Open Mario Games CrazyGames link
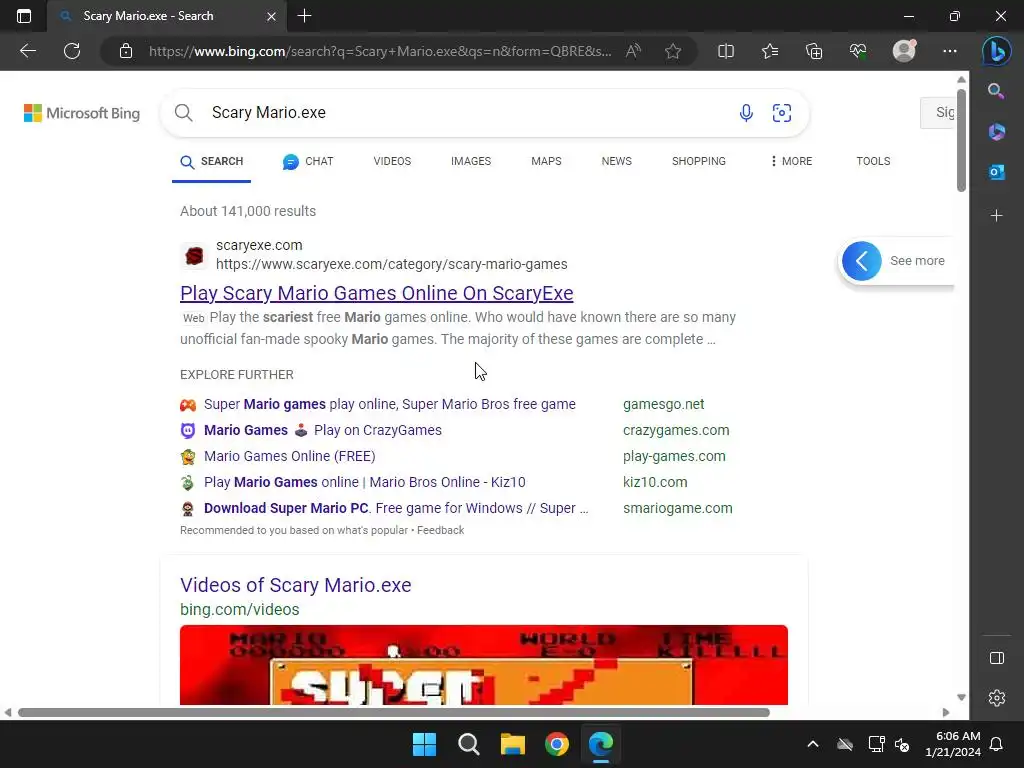 [x=323, y=430]
